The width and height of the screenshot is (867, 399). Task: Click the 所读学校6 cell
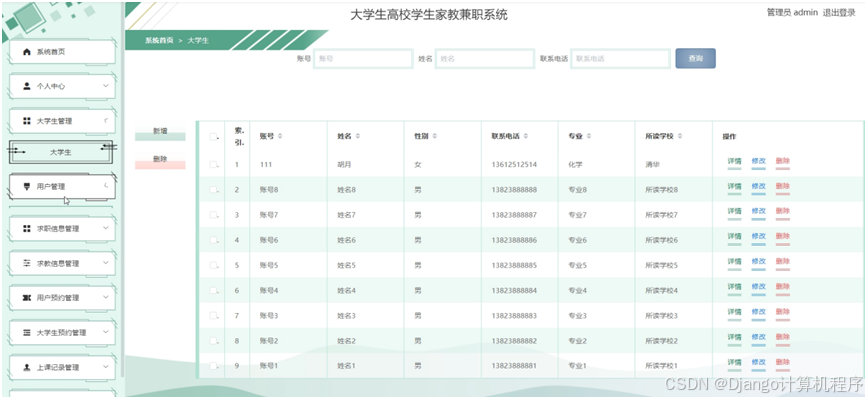point(661,240)
